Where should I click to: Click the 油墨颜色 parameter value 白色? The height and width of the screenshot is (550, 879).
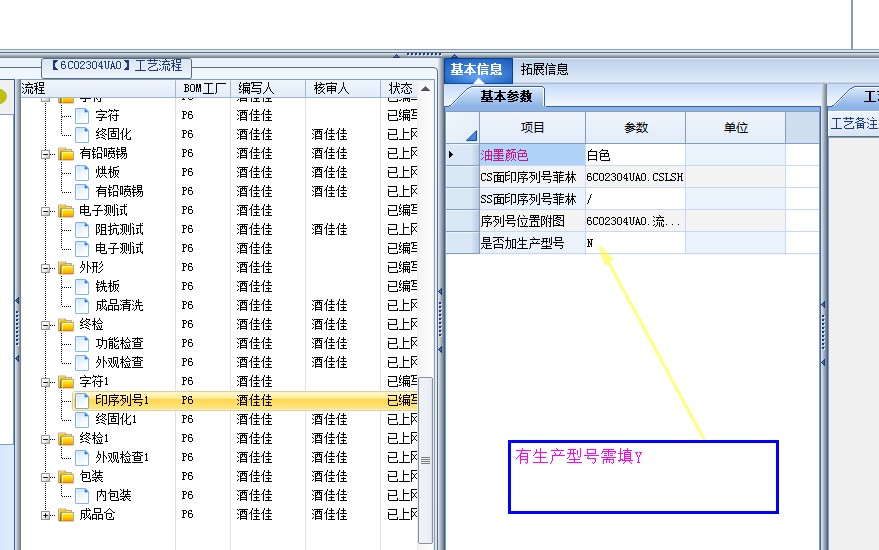tap(635, 155)
